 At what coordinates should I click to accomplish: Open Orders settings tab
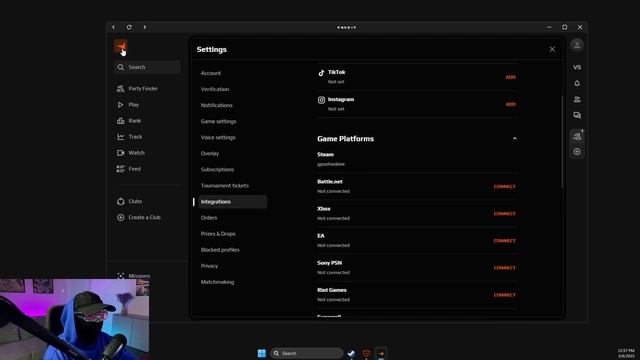coord(209,218)
